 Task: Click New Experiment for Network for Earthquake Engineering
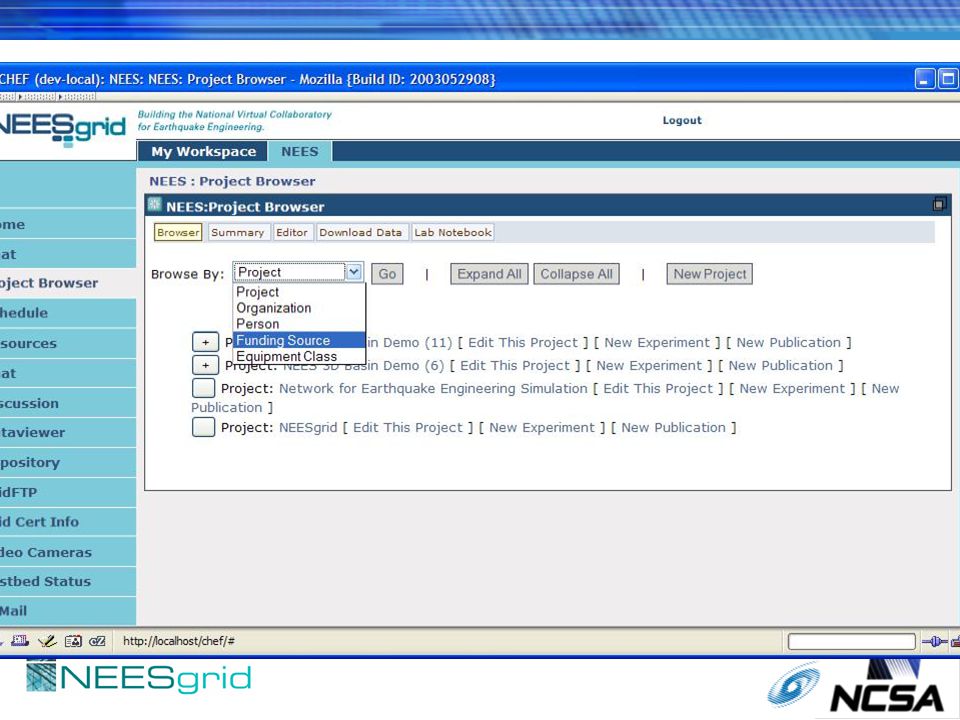(x=792, y=388)
